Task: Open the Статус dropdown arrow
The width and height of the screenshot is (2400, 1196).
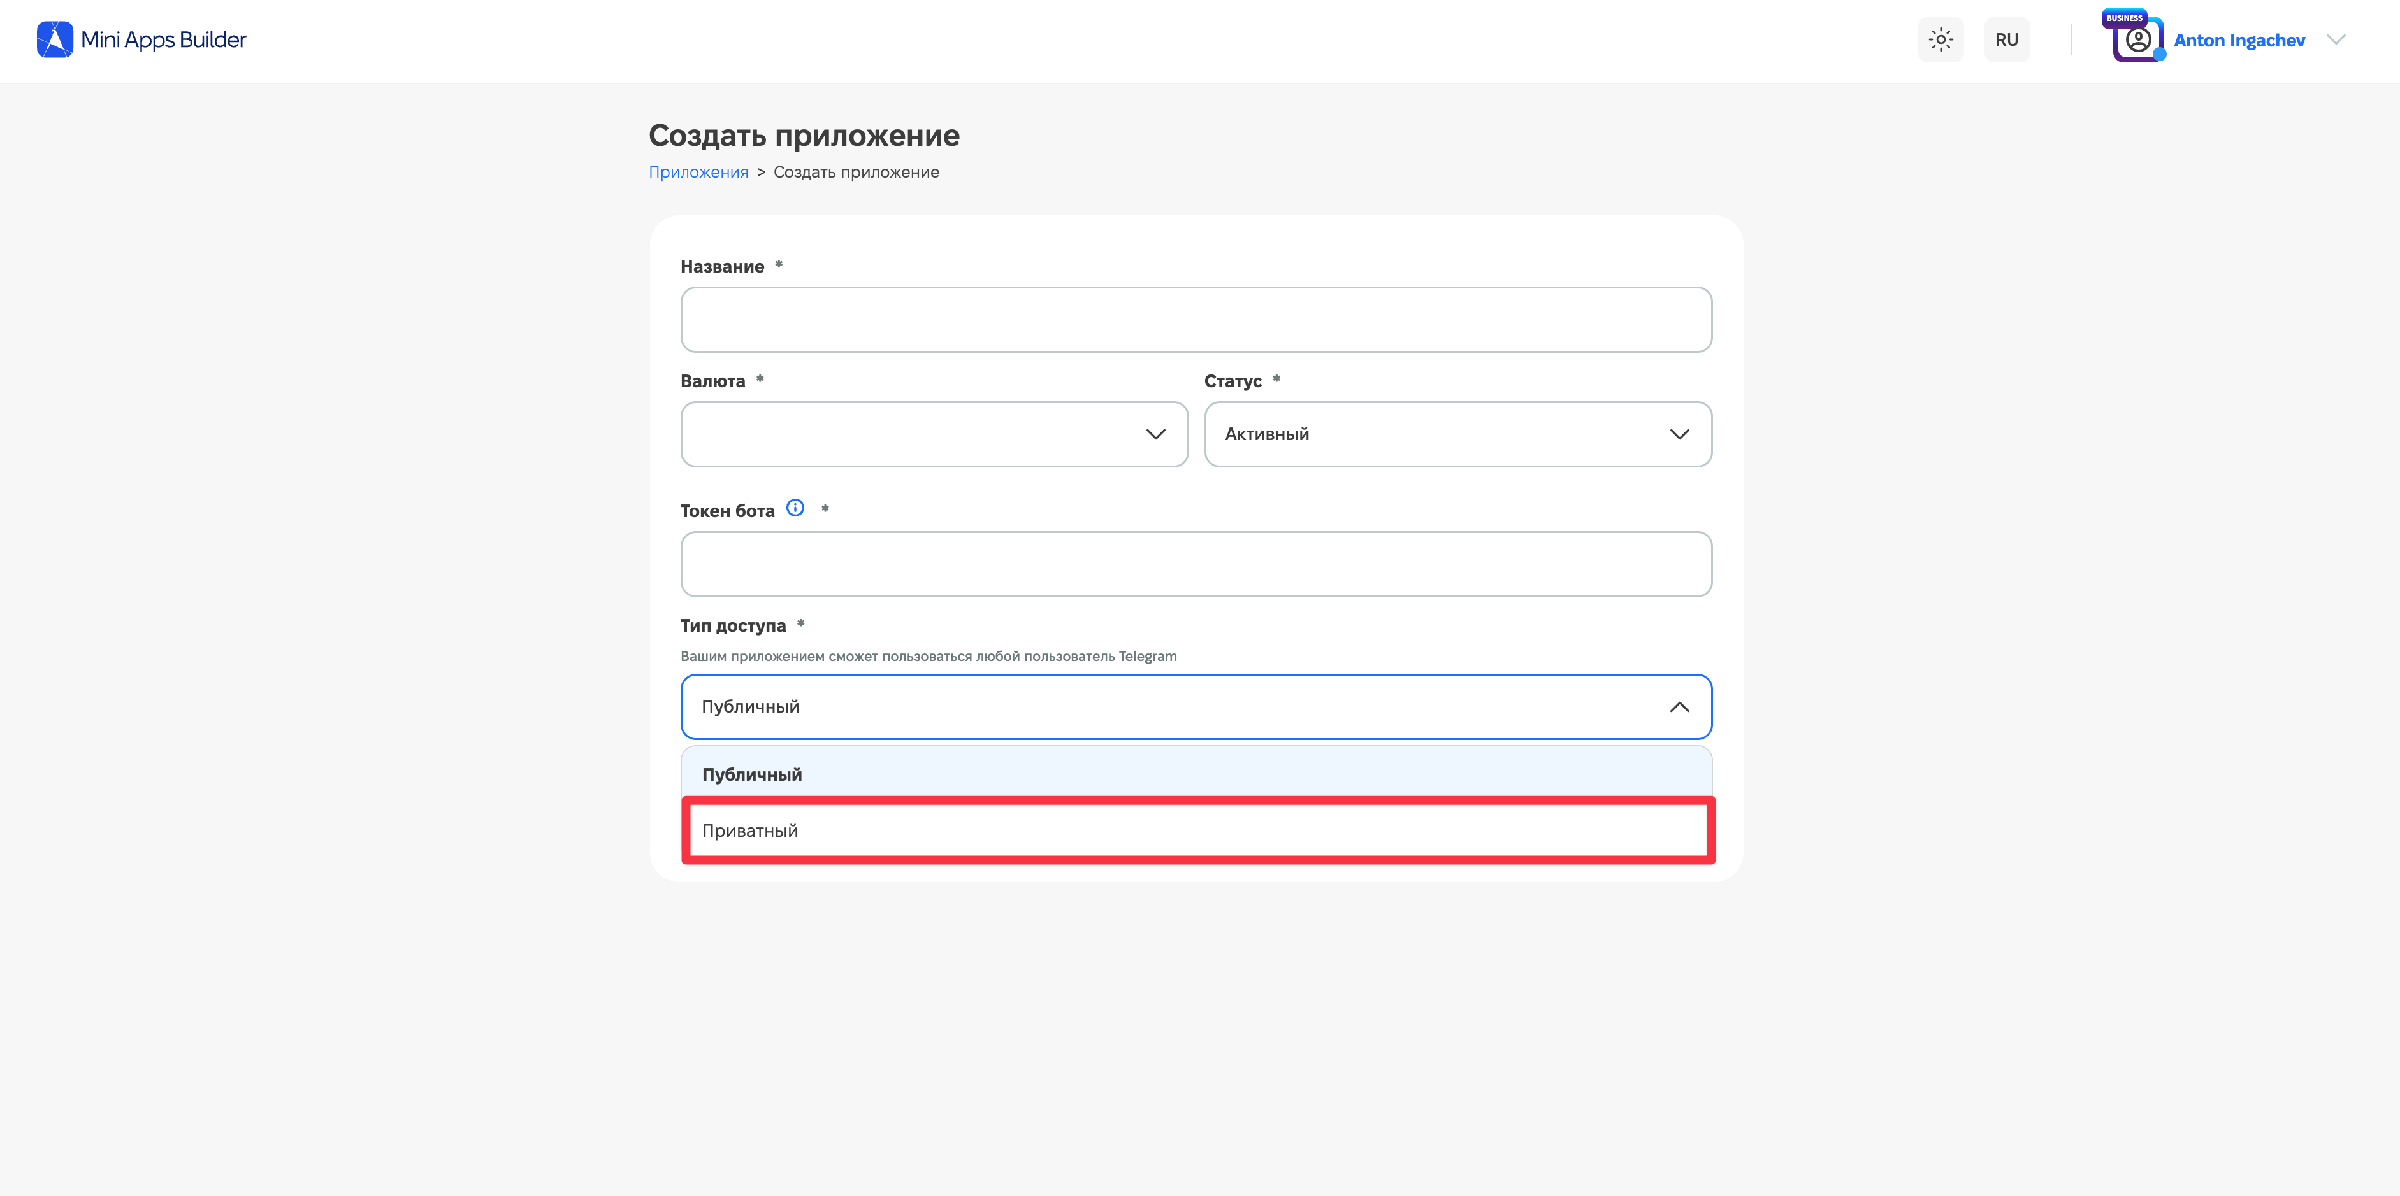Action: point(1679,434)
